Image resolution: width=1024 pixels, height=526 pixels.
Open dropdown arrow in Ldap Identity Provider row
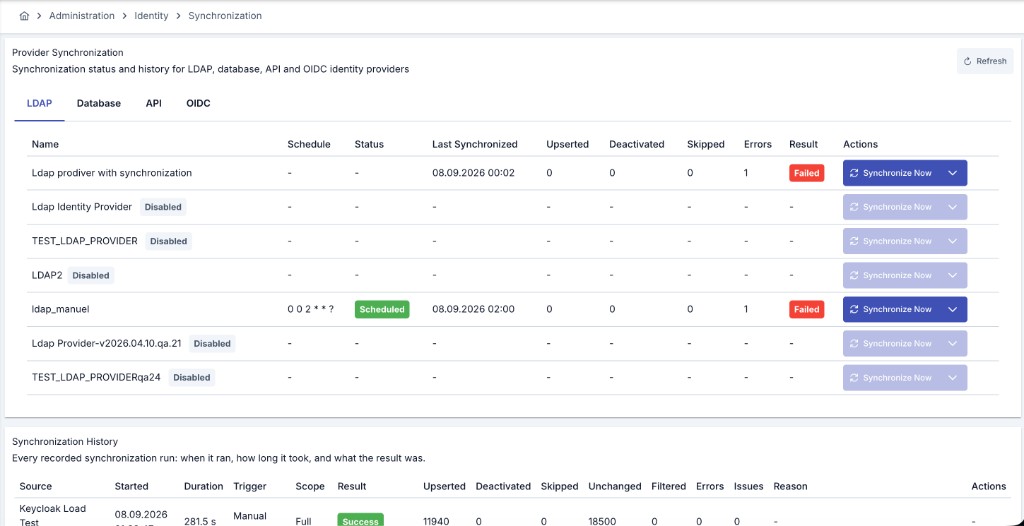pyautogui.click(x=953, y=207)
